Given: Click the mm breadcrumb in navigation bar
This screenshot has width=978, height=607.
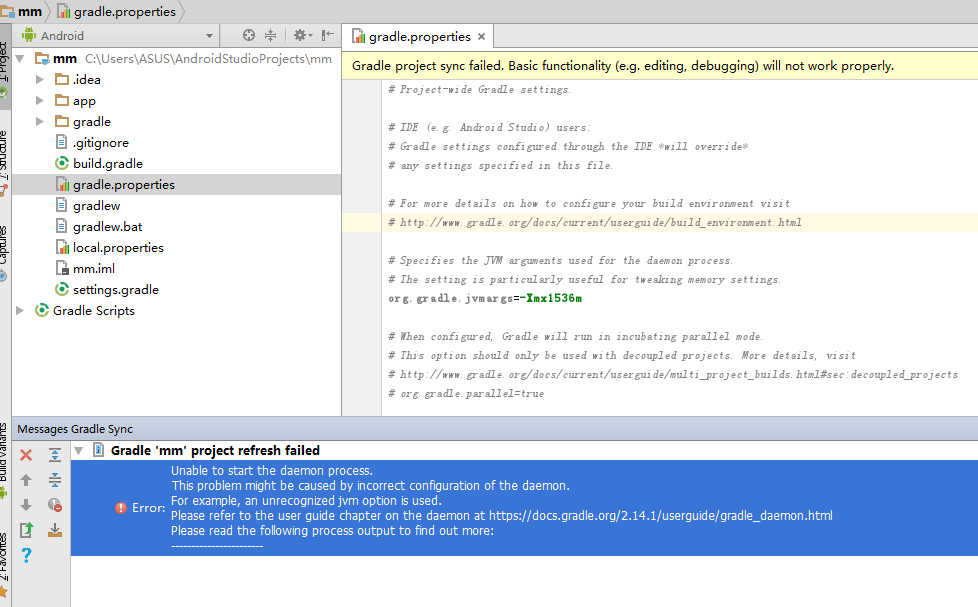Looking at the screenshot, I should click(x=23, y=11).
